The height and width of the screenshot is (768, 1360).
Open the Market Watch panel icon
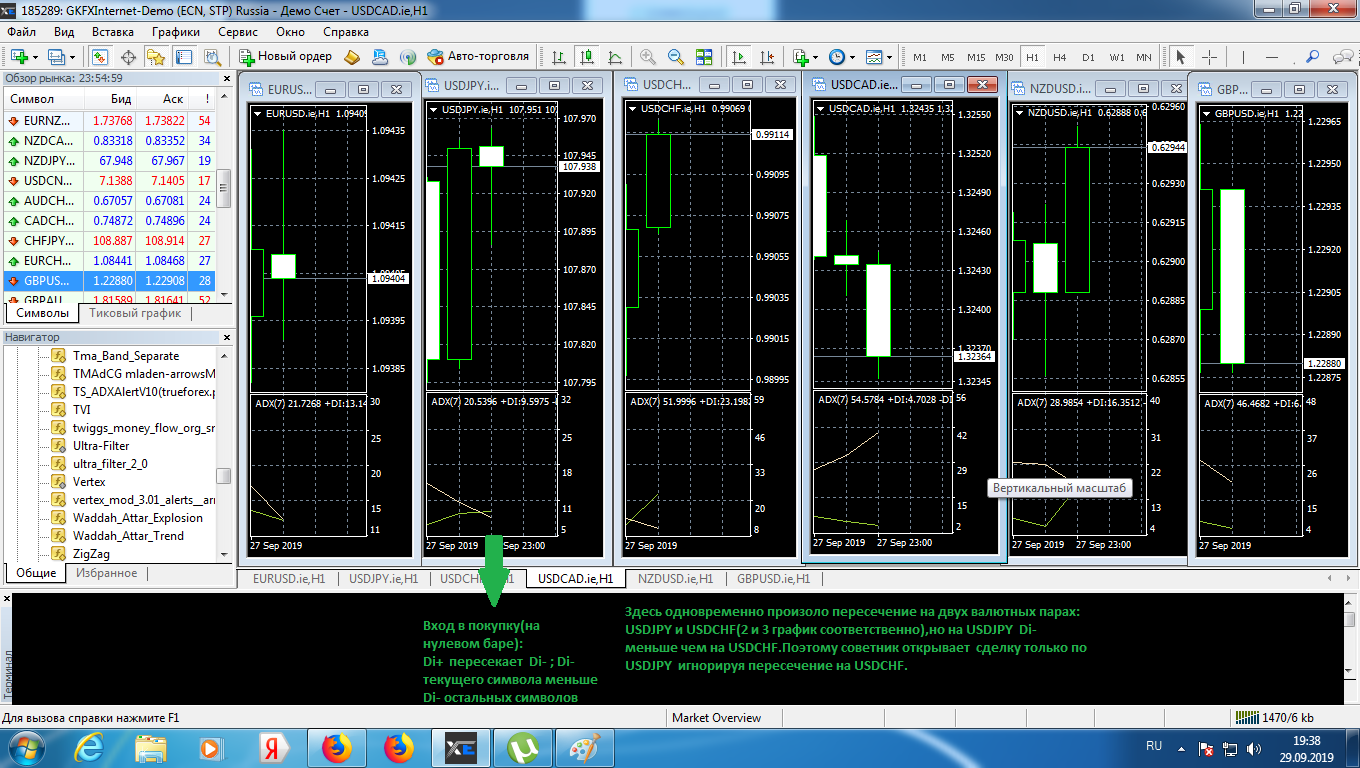click(x=100, y=57)
